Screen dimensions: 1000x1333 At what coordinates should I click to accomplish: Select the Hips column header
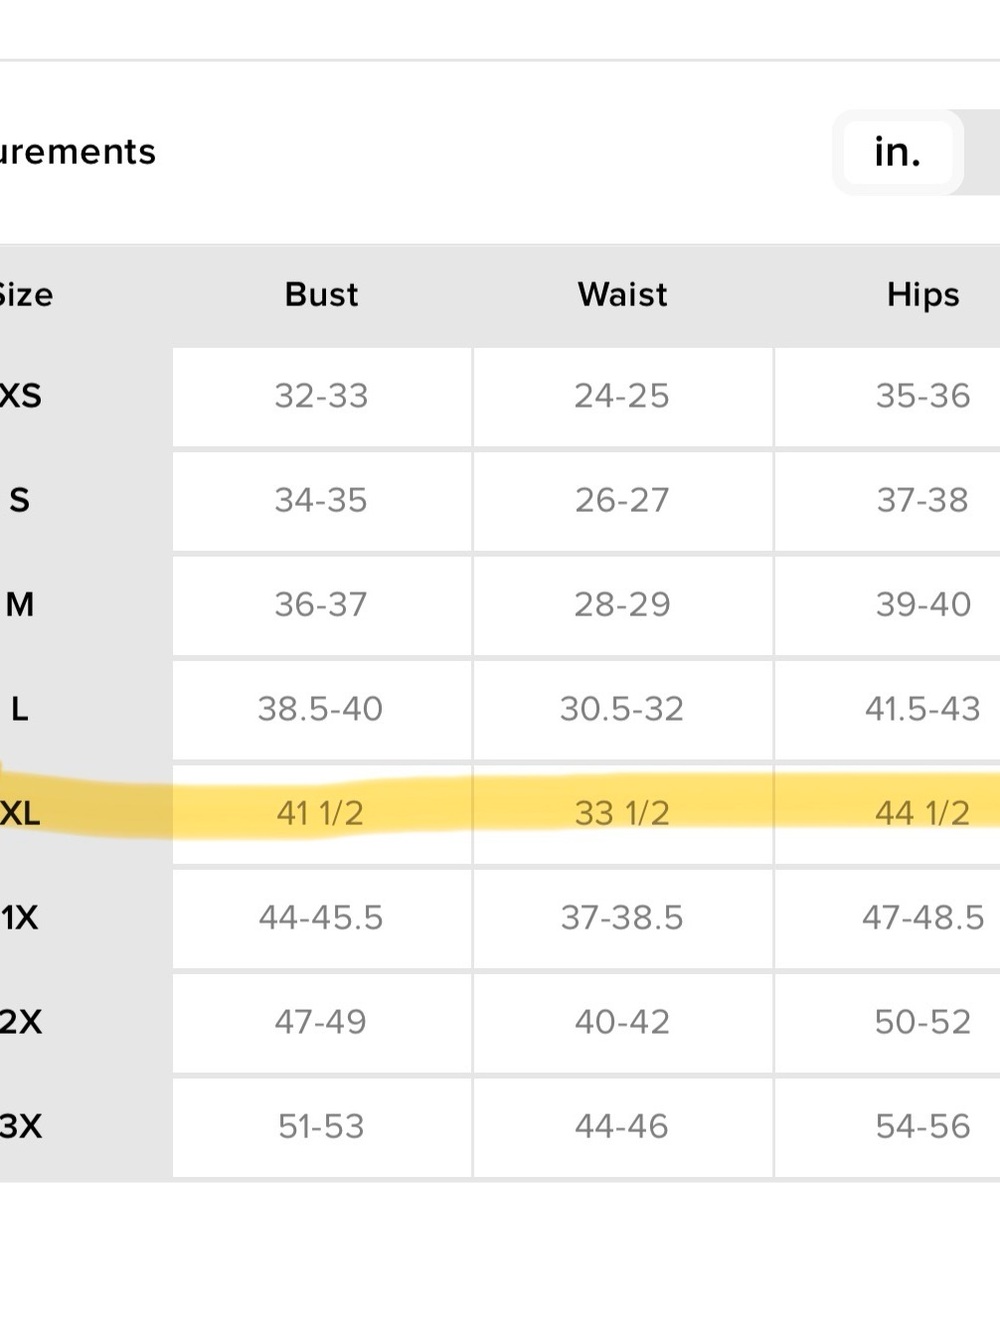pyautogui.click(x=923, y=295)
